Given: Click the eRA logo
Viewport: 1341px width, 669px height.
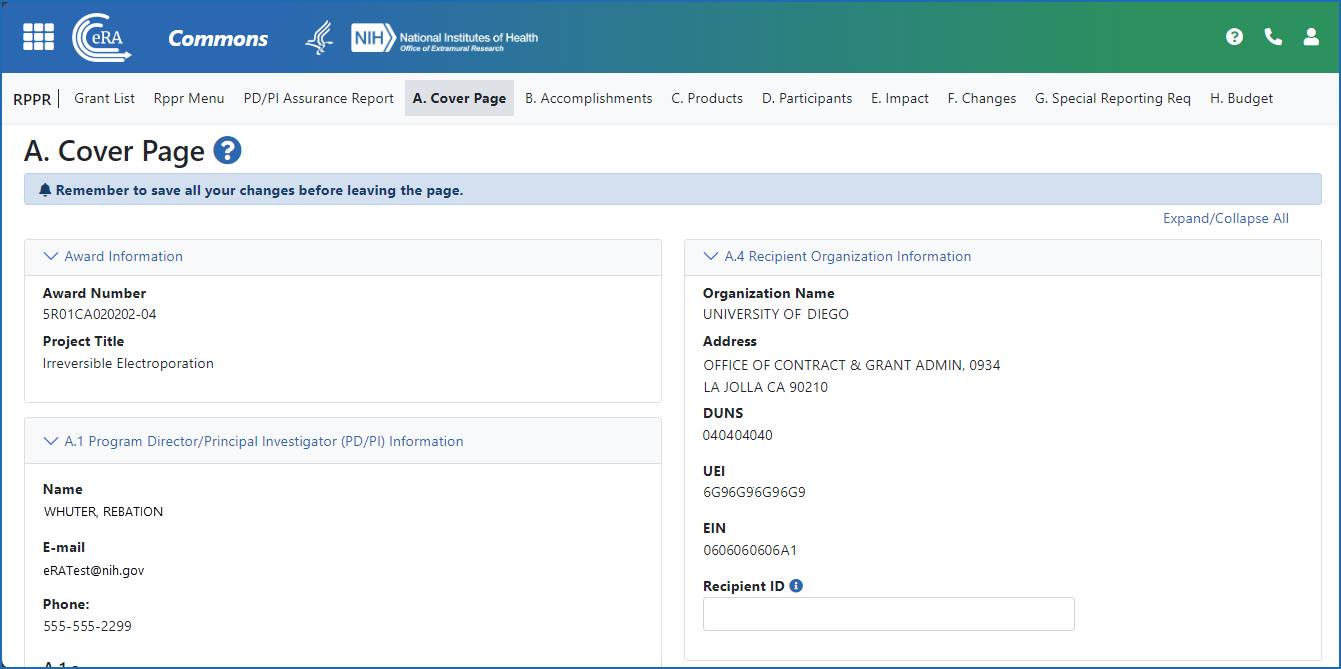Looking at the screenshot, I should point(102,38).
